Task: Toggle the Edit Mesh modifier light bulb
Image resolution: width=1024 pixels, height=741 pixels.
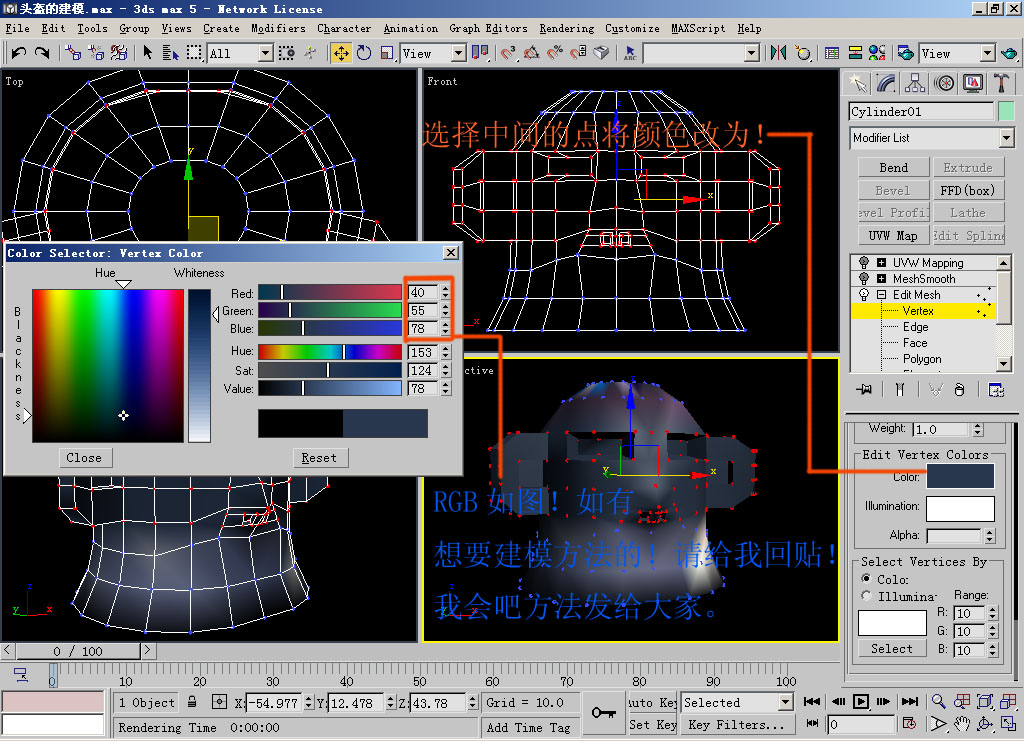Action: click(864, 295)
